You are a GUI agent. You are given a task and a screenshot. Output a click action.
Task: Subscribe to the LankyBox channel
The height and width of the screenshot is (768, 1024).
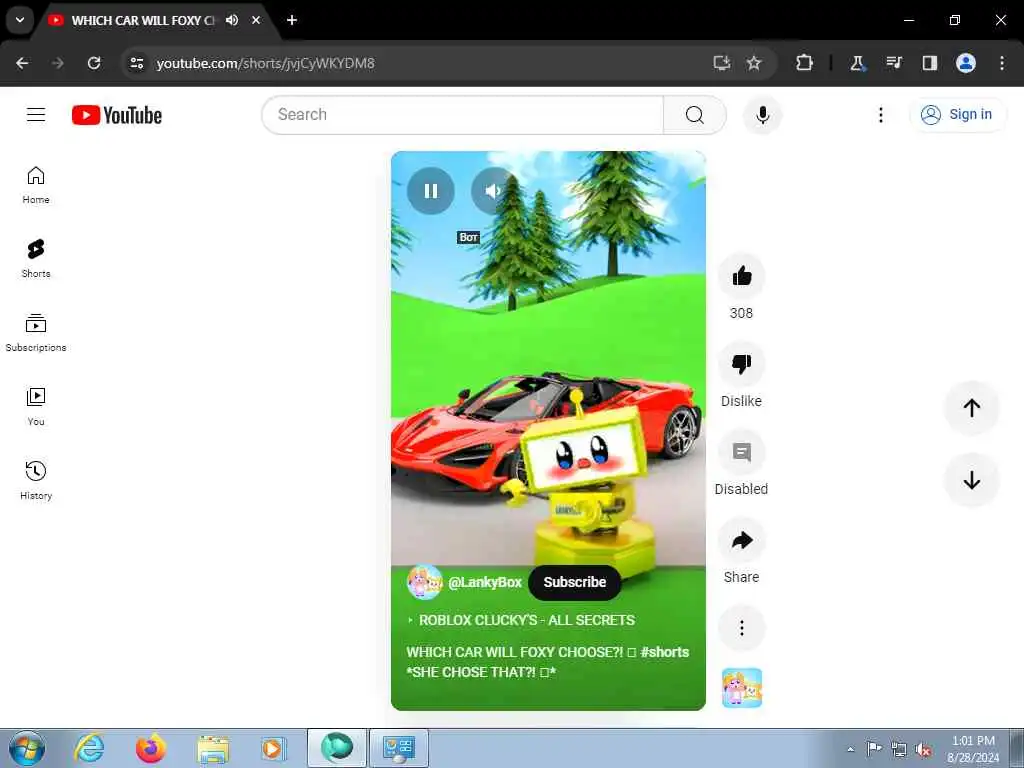click(x=574, y=582)
